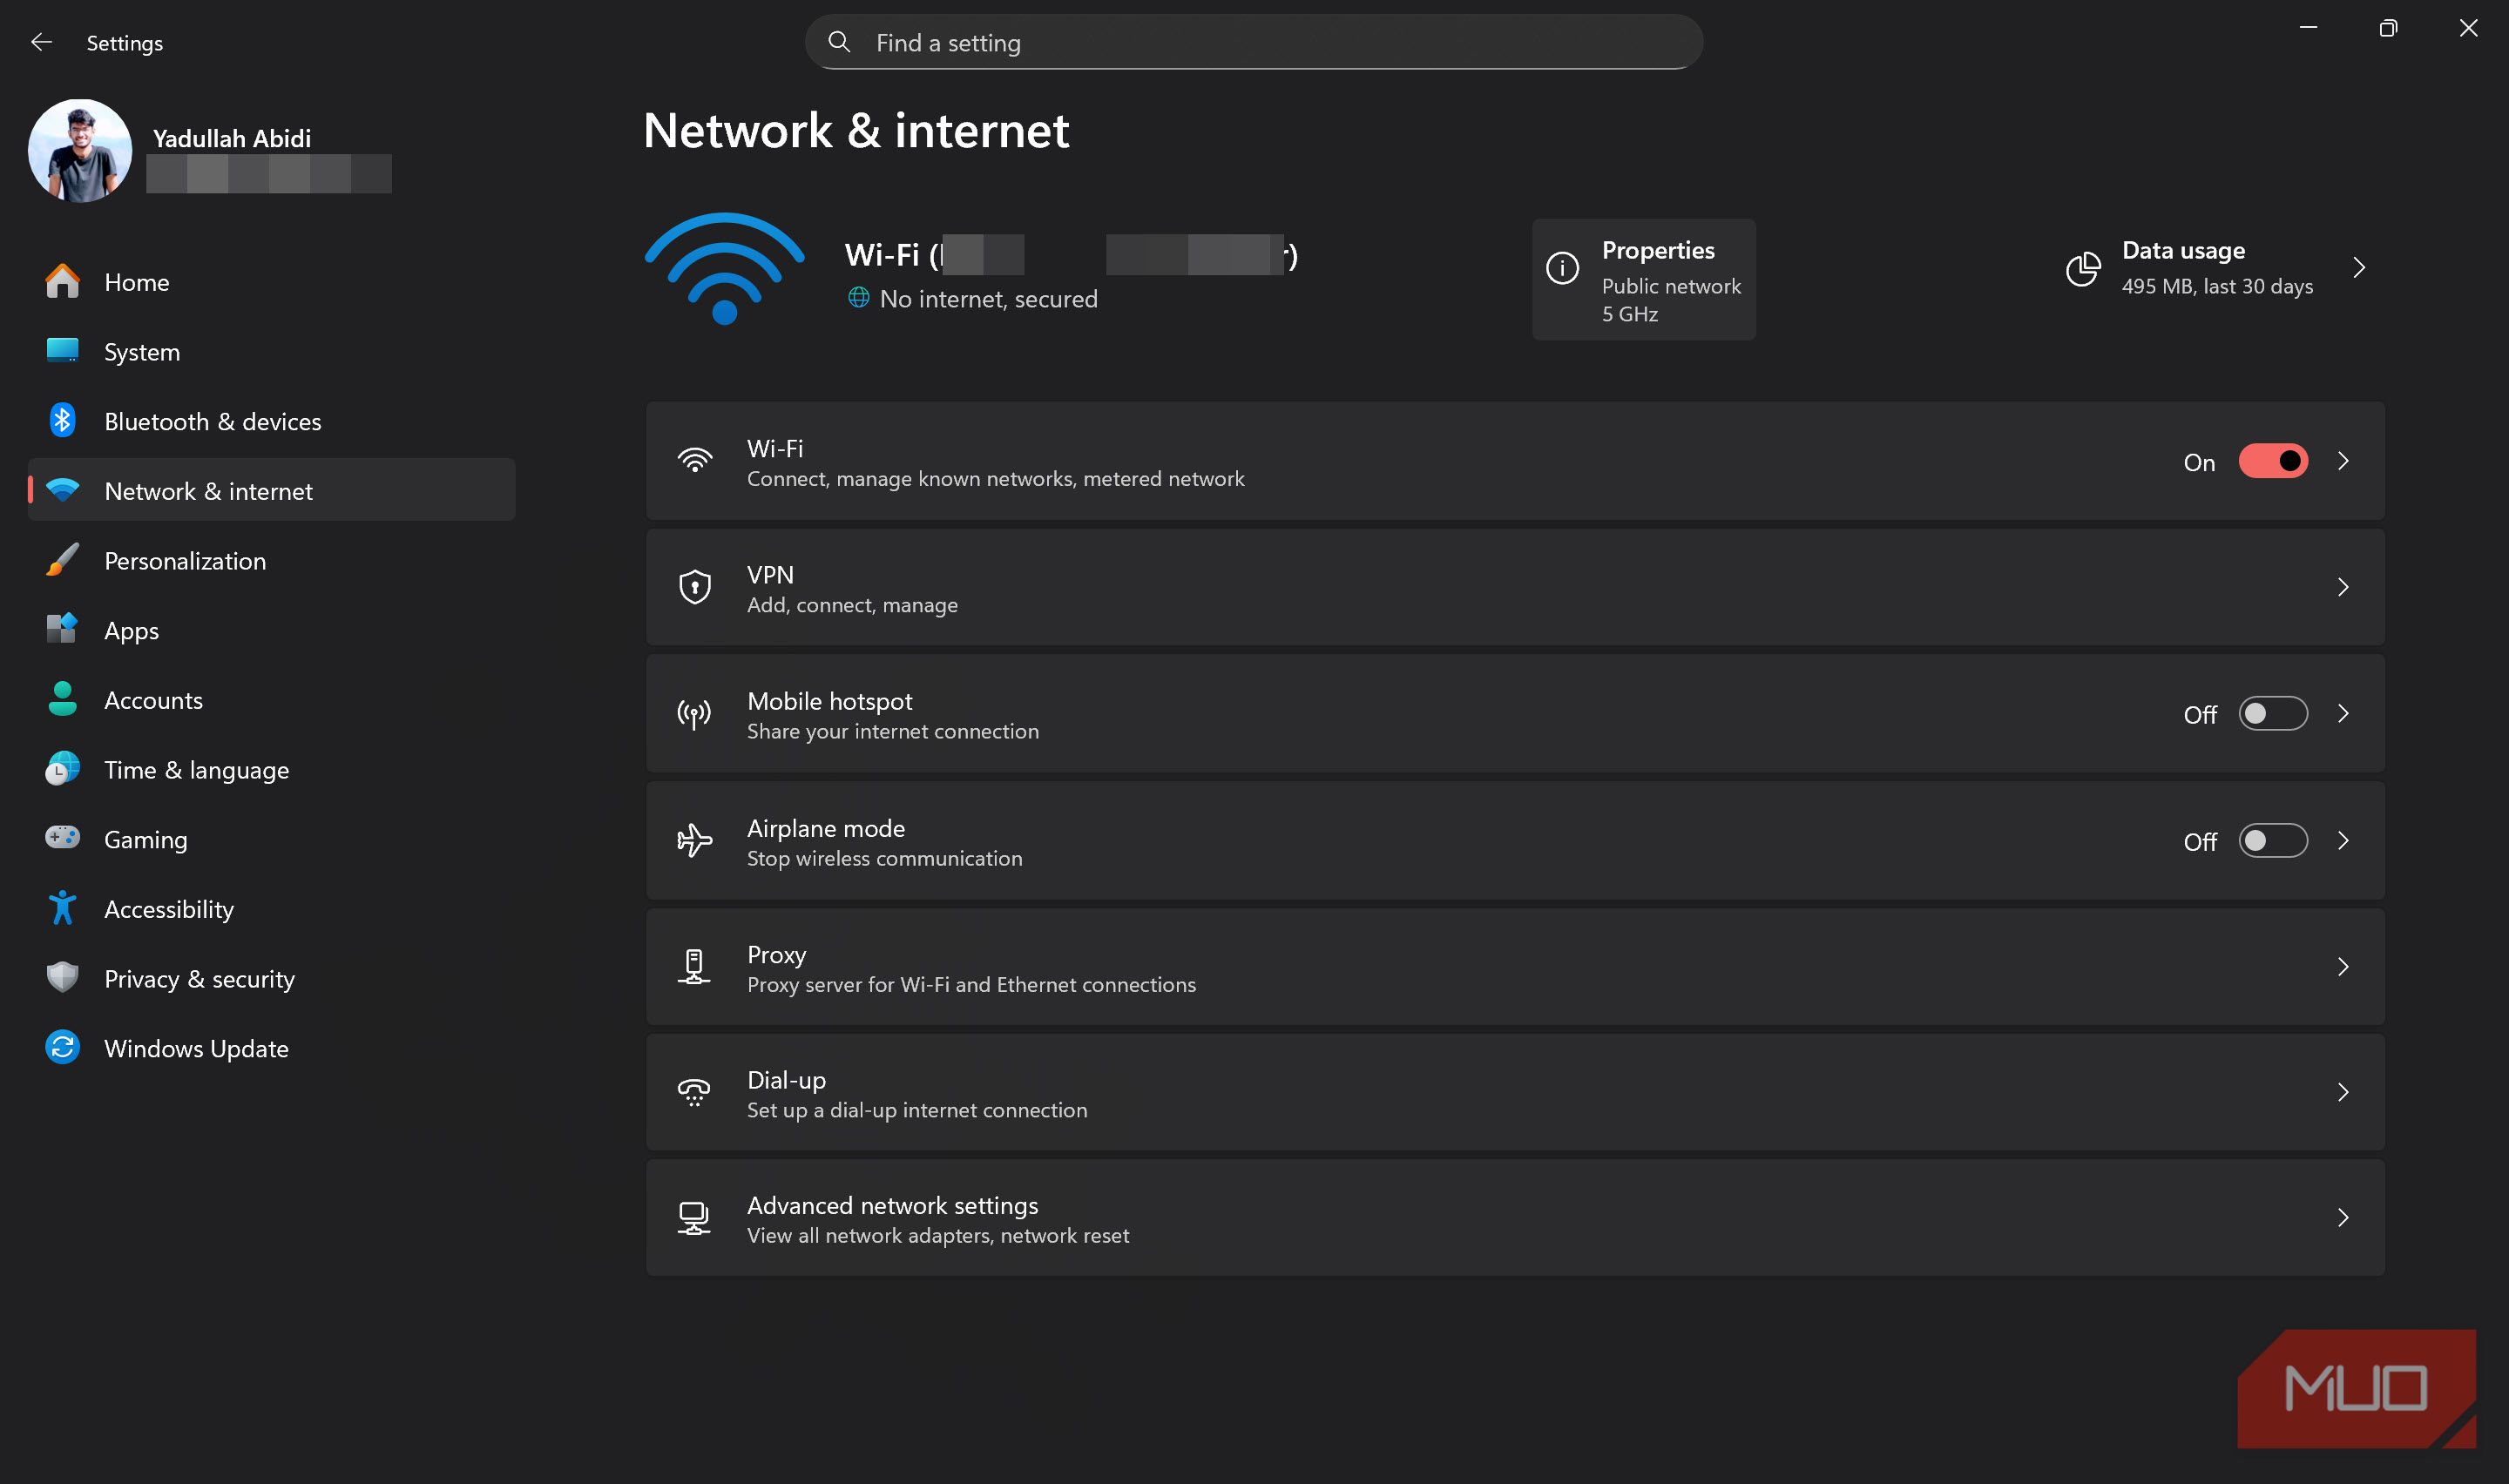Screen dimensions: 2509x1484
Task: Click the Dial-up phone icon
Action: pyautogui.click(x=694, y=1092)
